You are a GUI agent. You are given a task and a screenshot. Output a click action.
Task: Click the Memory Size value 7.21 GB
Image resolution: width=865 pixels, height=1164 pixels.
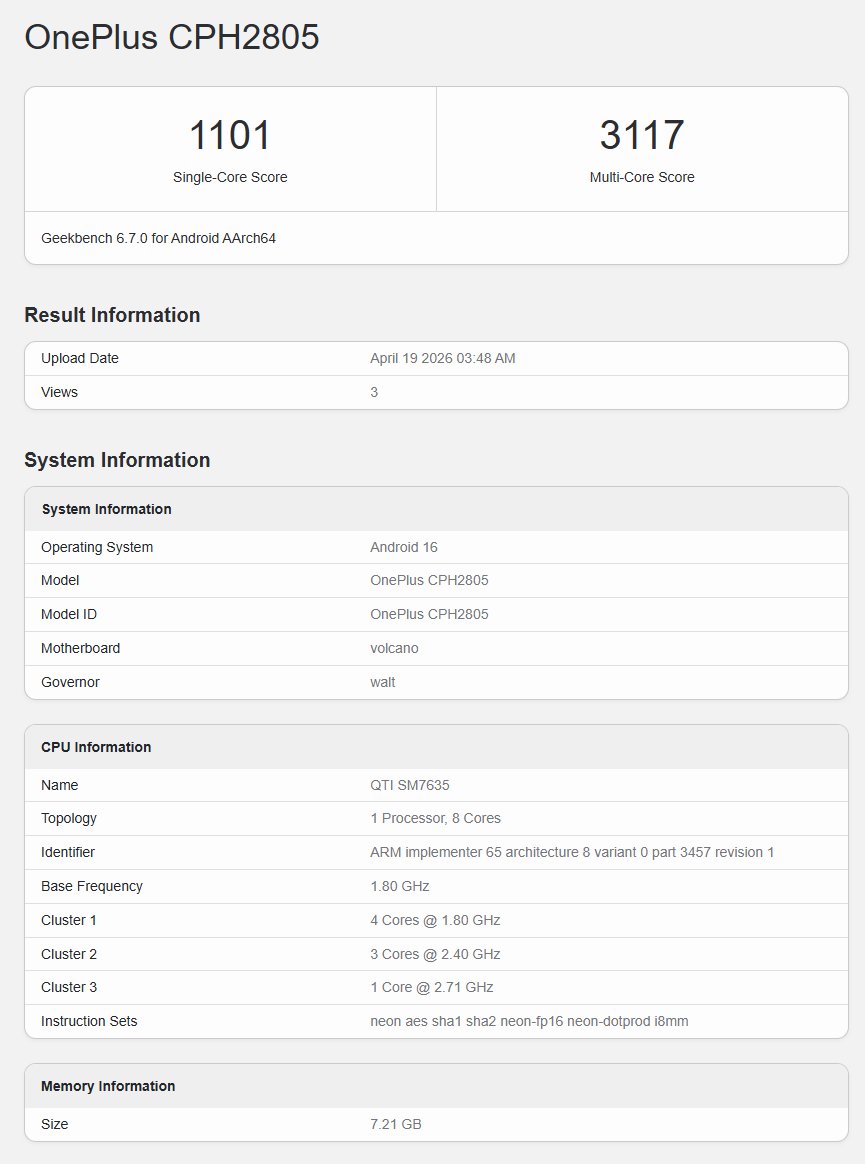[x=394, y=1124]
